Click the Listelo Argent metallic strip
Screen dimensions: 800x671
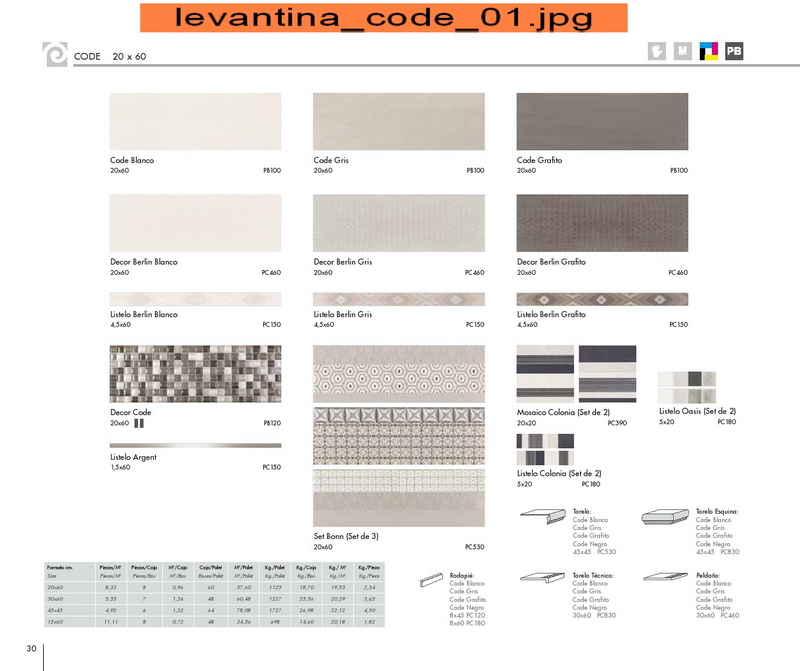[x=195, y=445]
